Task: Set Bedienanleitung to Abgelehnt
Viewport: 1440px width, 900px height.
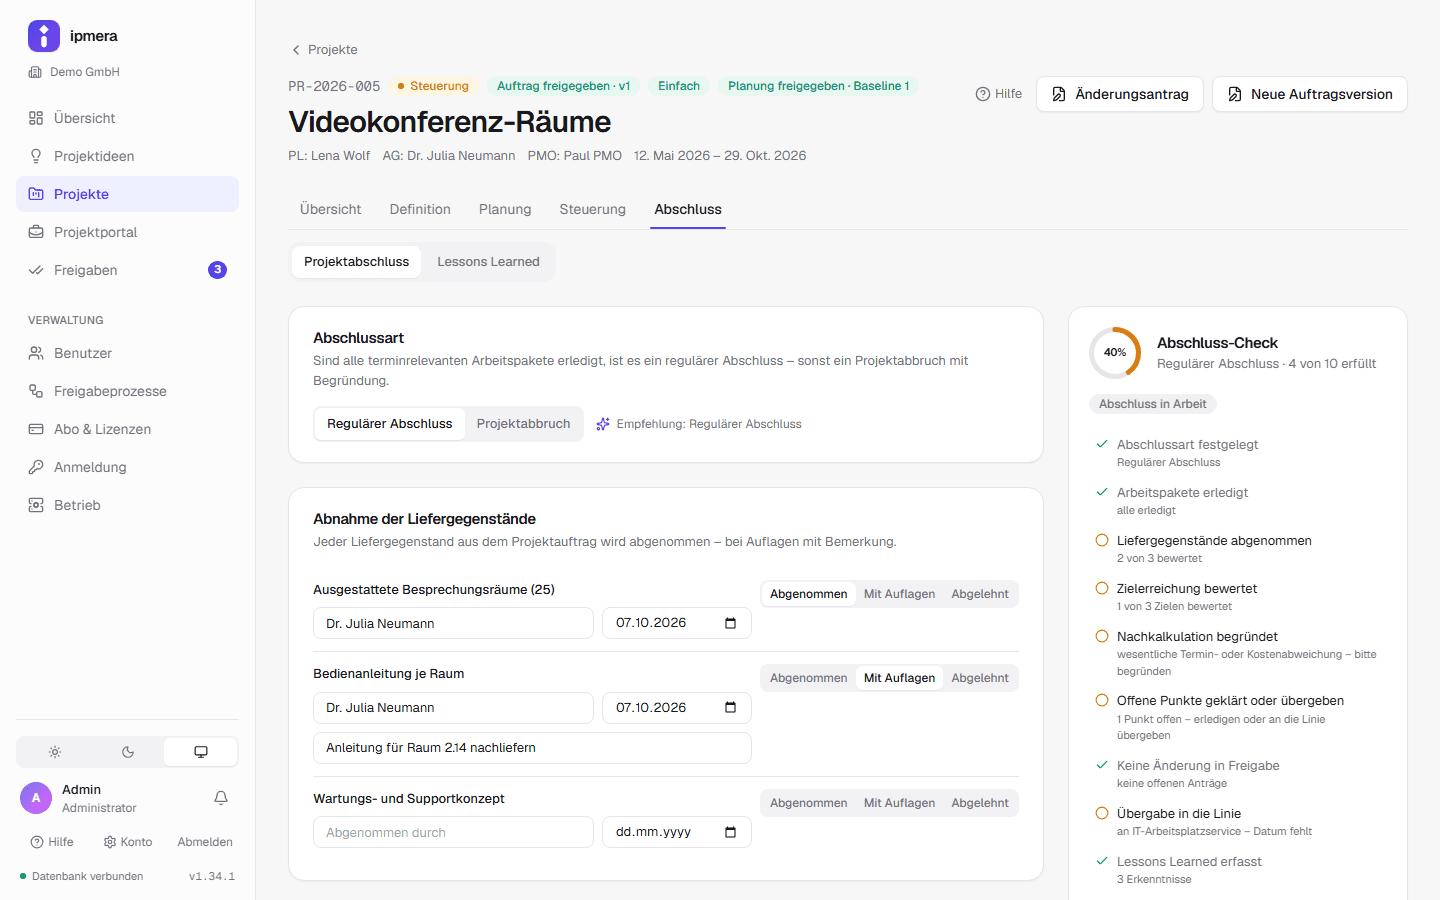Action: tap(980, 678)
